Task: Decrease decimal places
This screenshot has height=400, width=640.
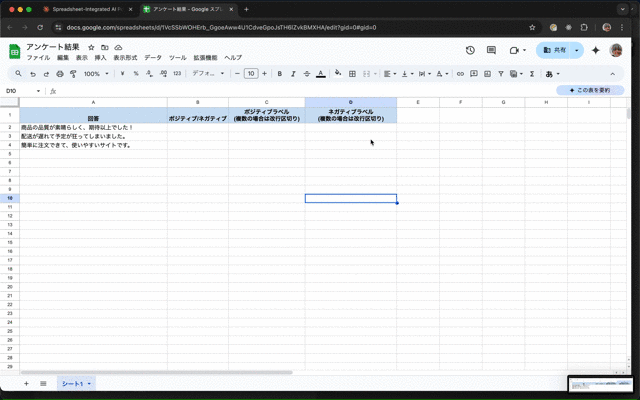Action: 149,74
